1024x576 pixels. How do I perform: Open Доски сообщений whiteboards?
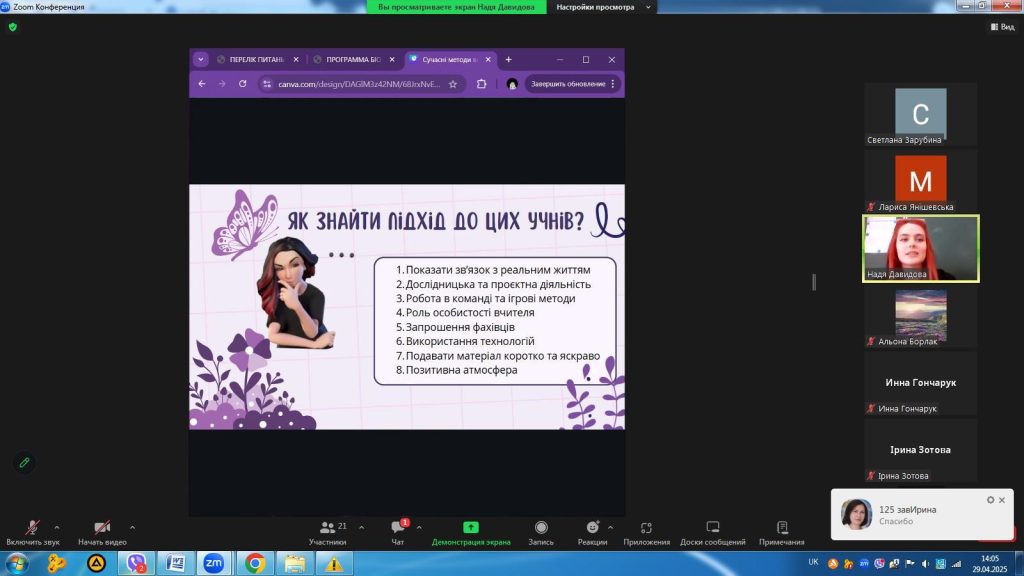tap(712, 533)
